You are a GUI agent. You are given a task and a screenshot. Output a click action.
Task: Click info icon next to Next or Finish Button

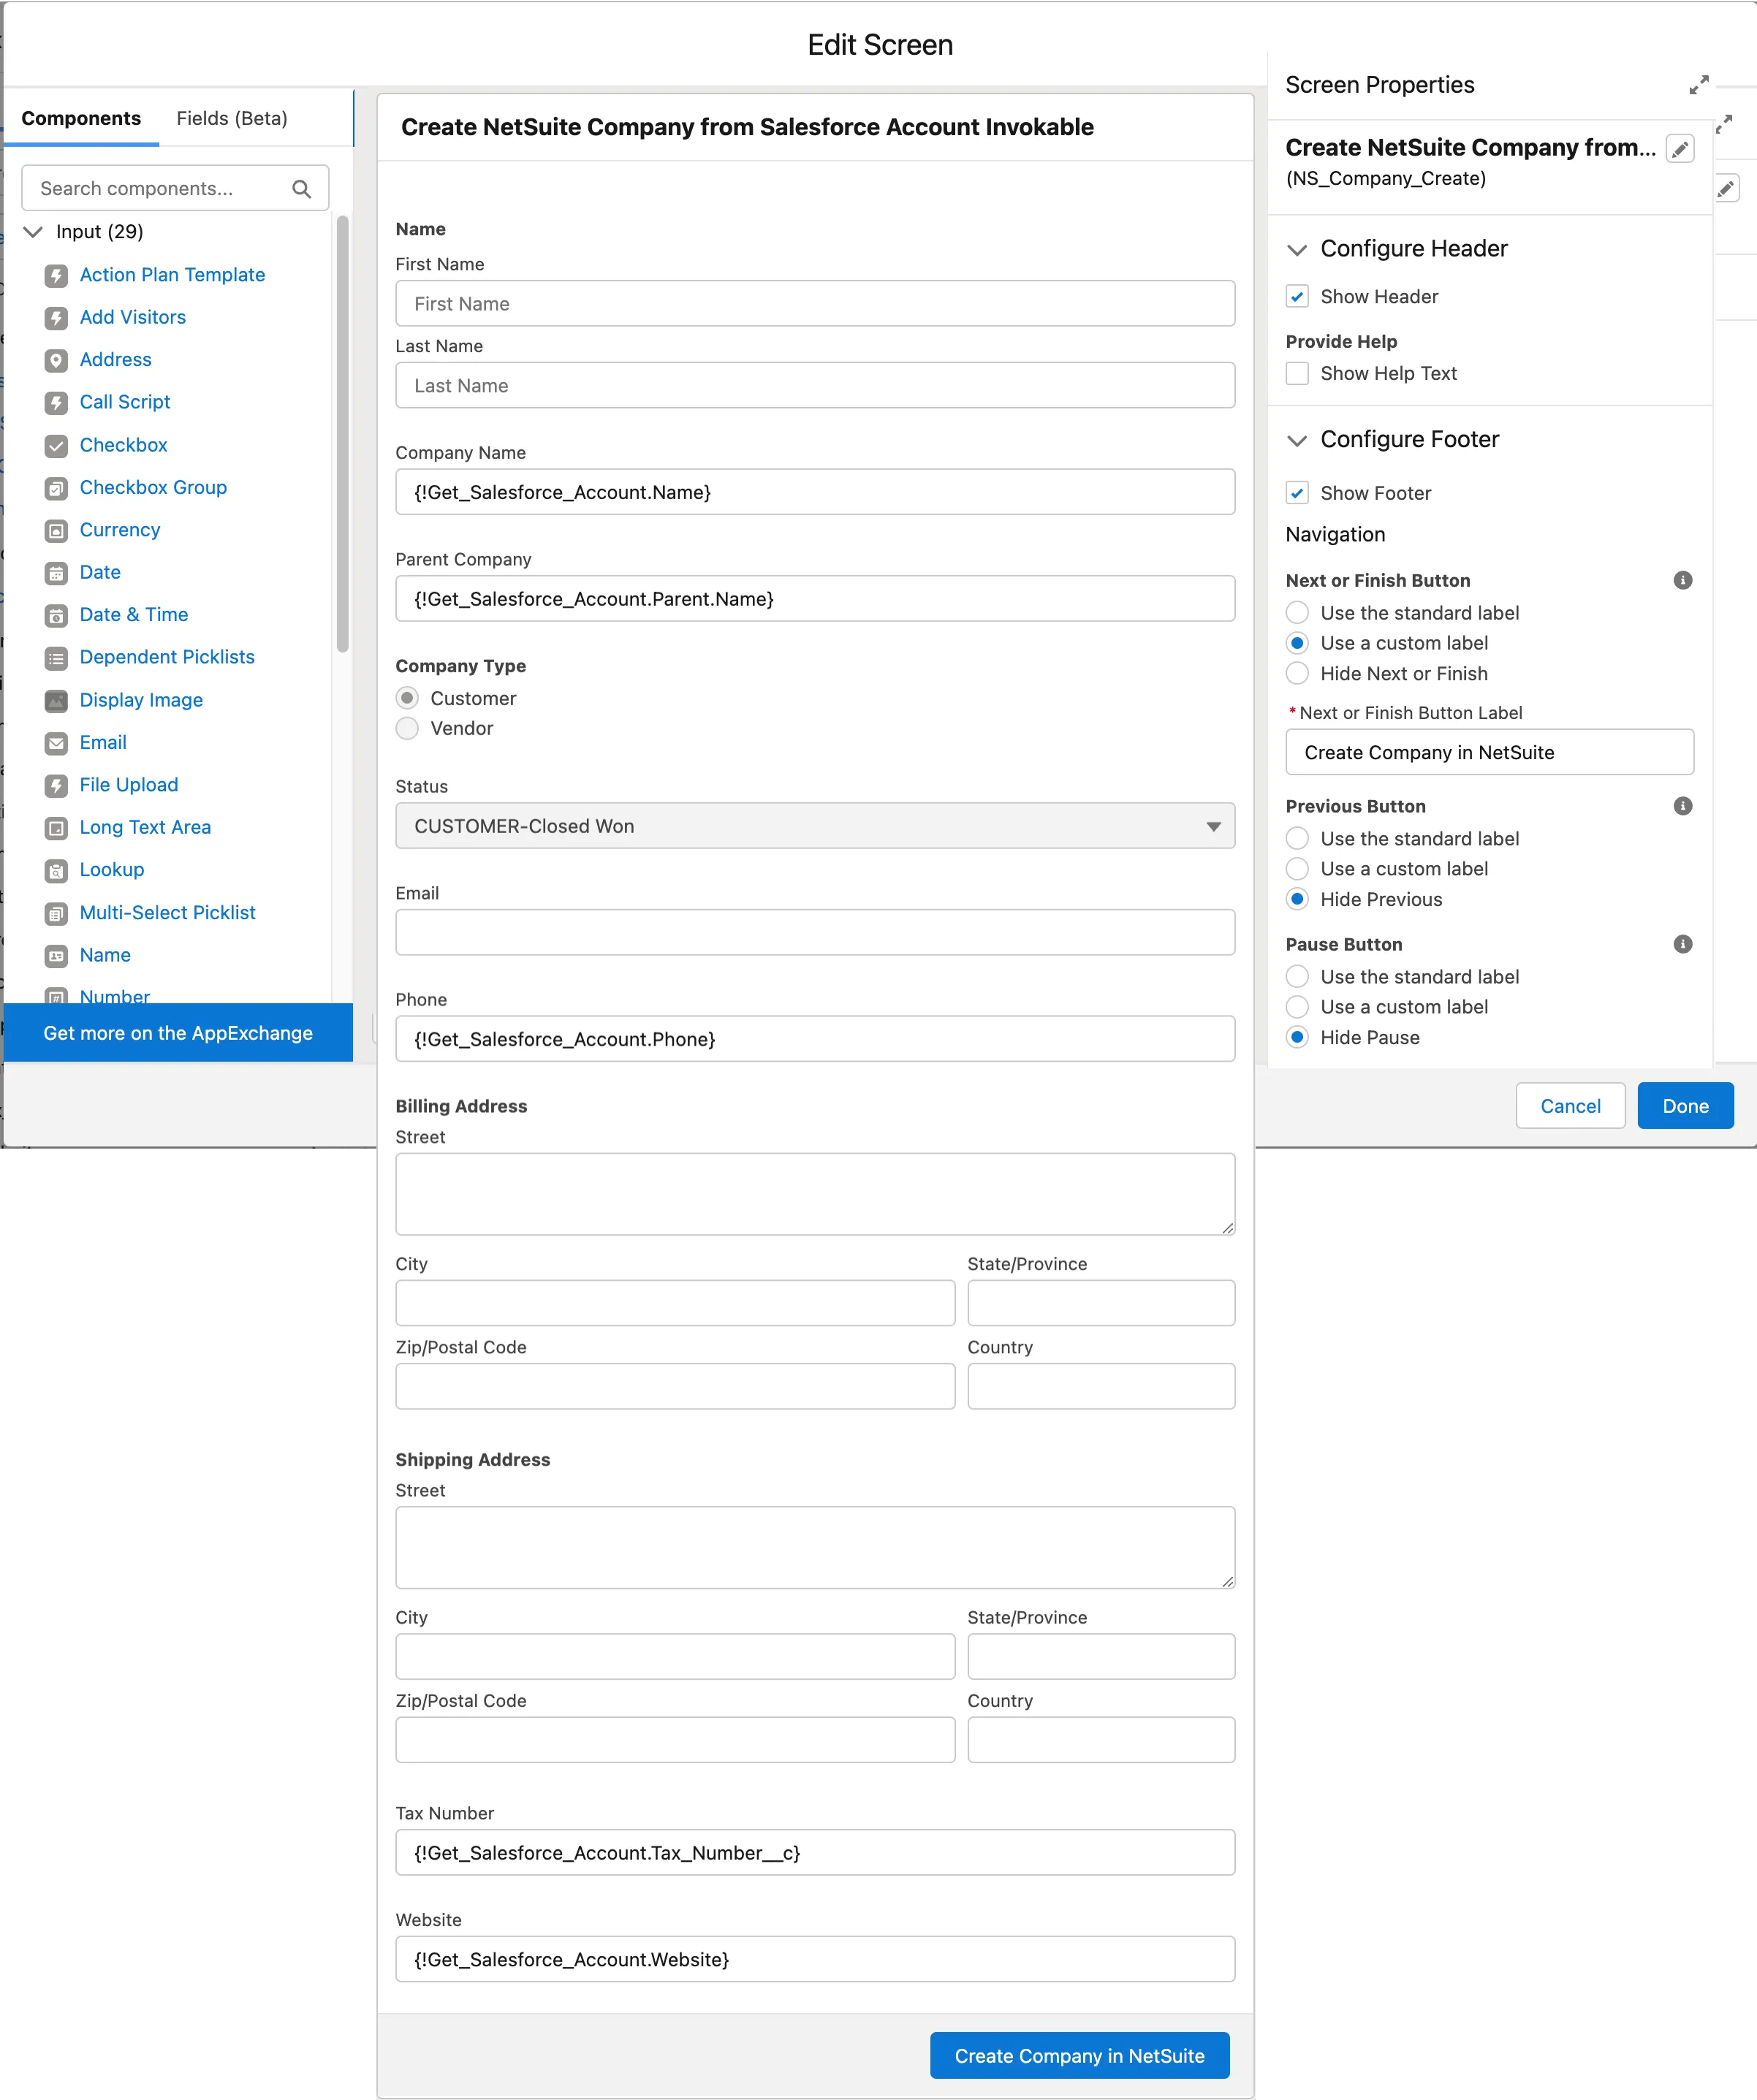coord(1683,580)
